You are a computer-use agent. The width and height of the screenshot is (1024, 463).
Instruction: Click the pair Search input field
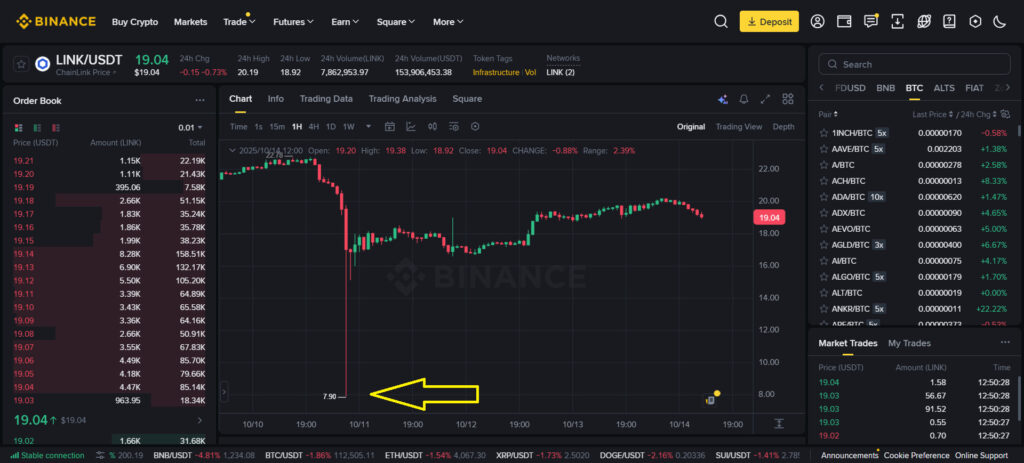(915, 64)
